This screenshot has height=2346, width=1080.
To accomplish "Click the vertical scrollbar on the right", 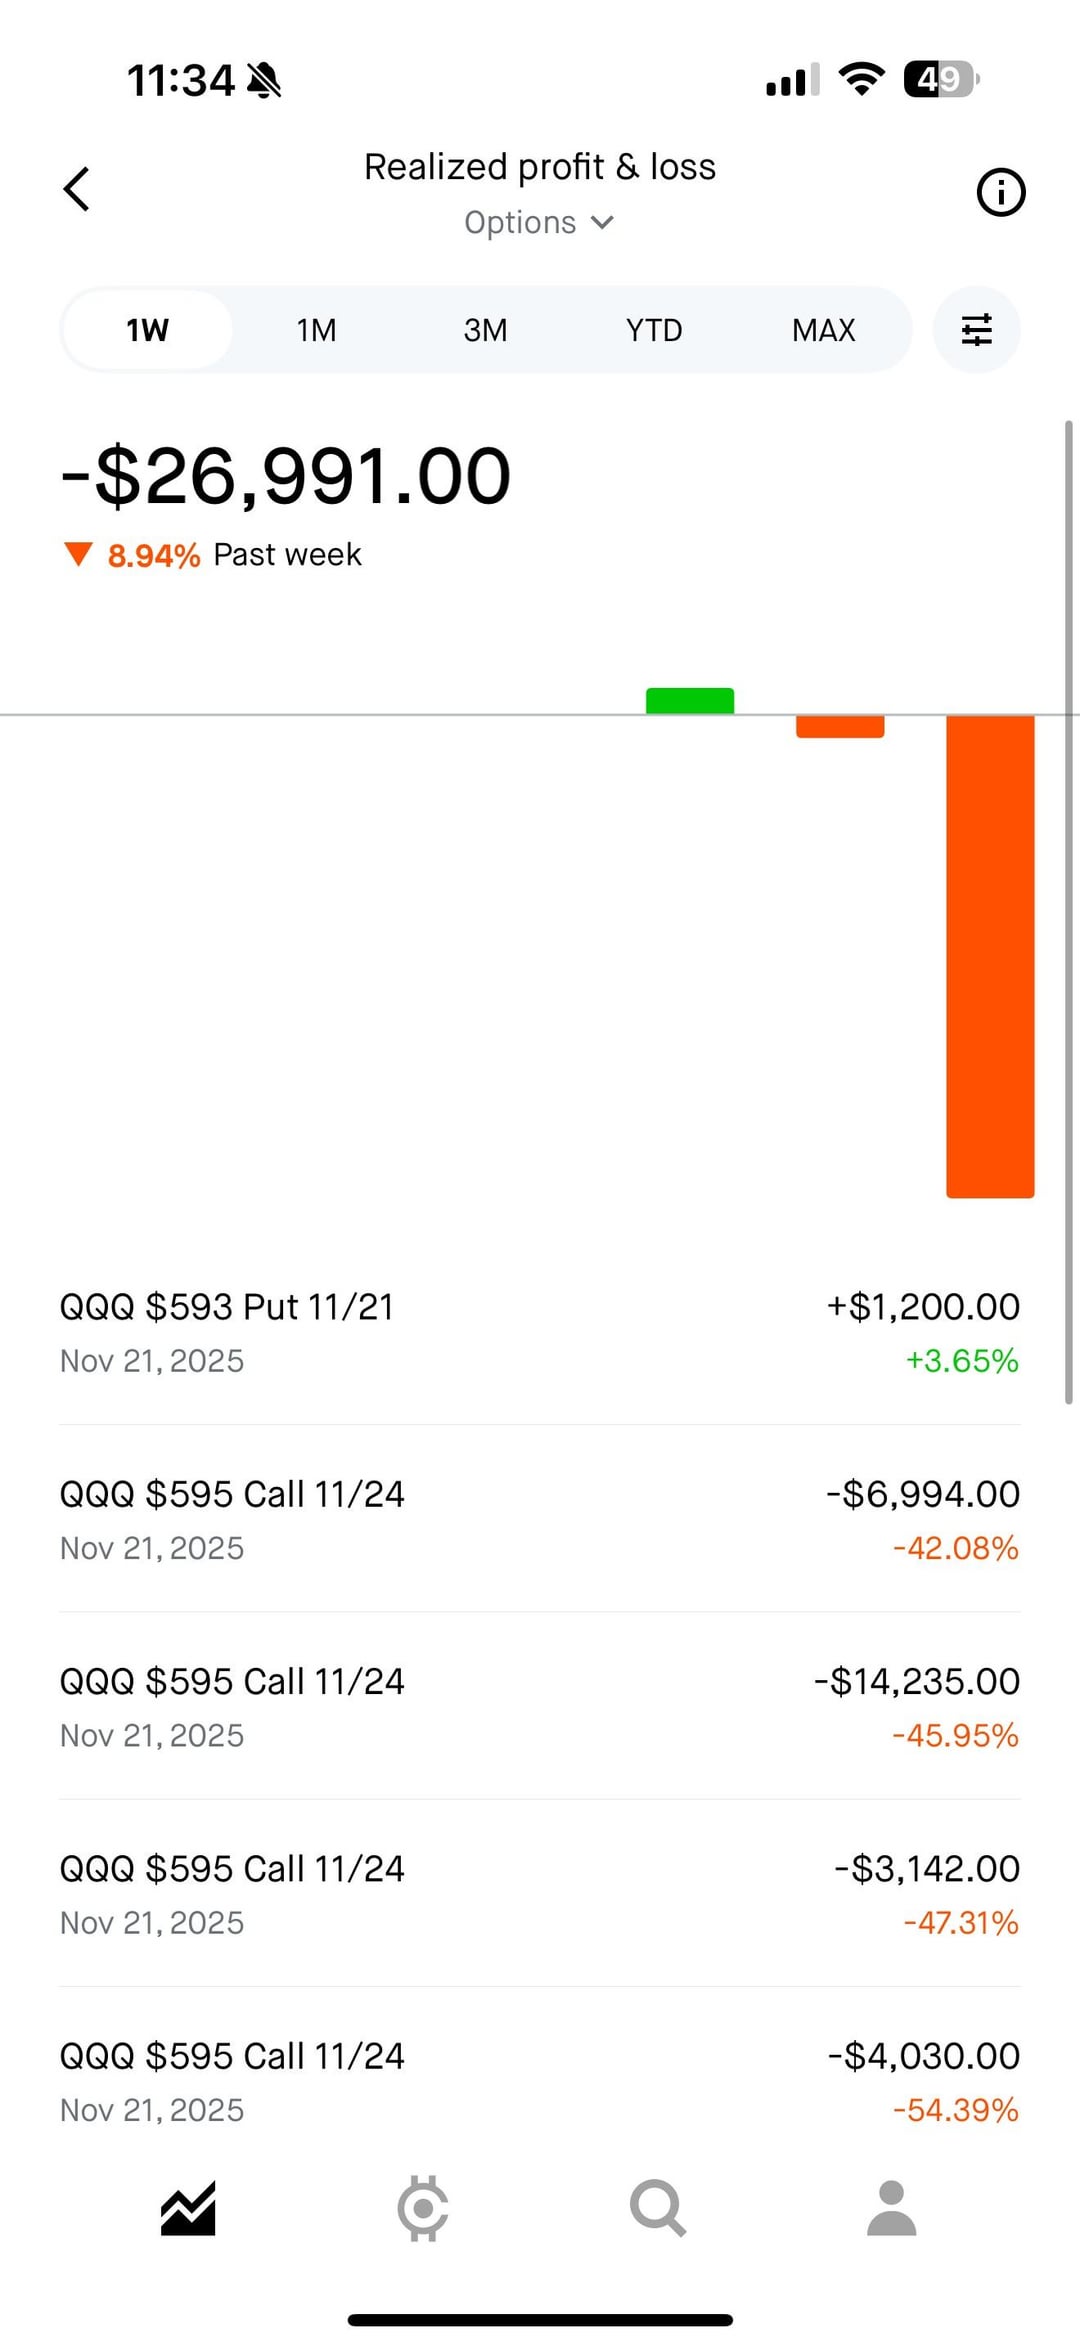I will pos(1069,910).
